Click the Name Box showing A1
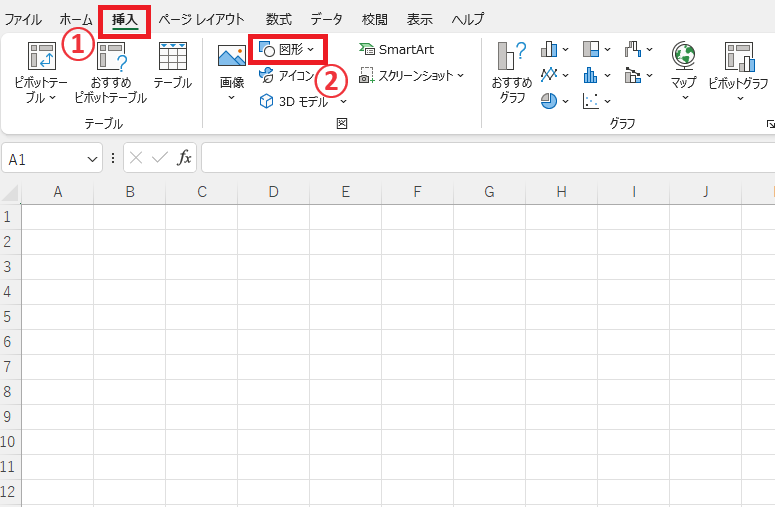 (43, 159)
